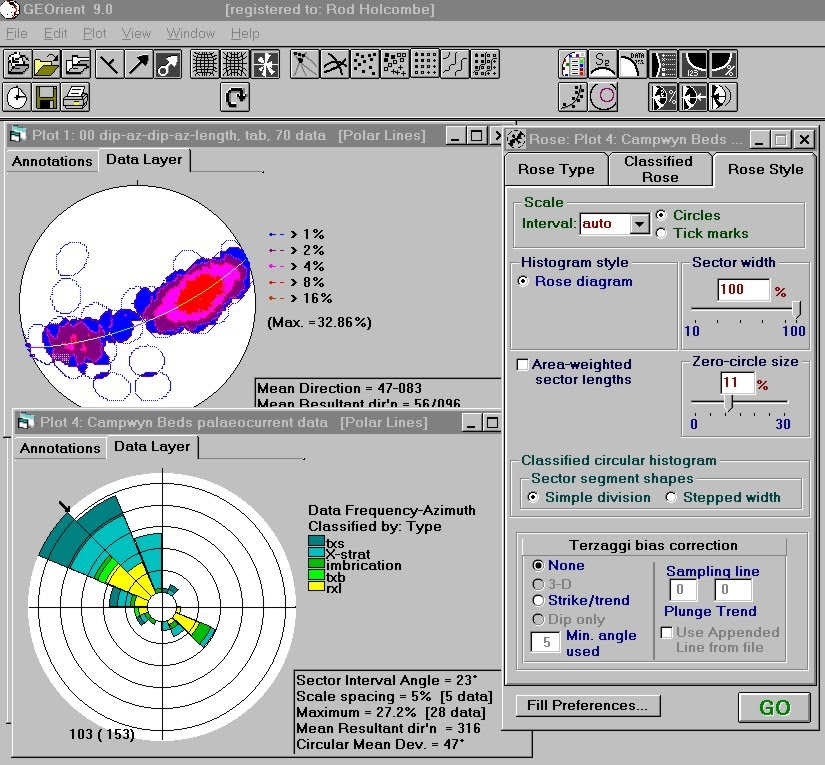Image resolution: width=825 pixels, height=765 pixels.
Task: Click the GO button
Action: pyautogui.click(x=774, y=707)
